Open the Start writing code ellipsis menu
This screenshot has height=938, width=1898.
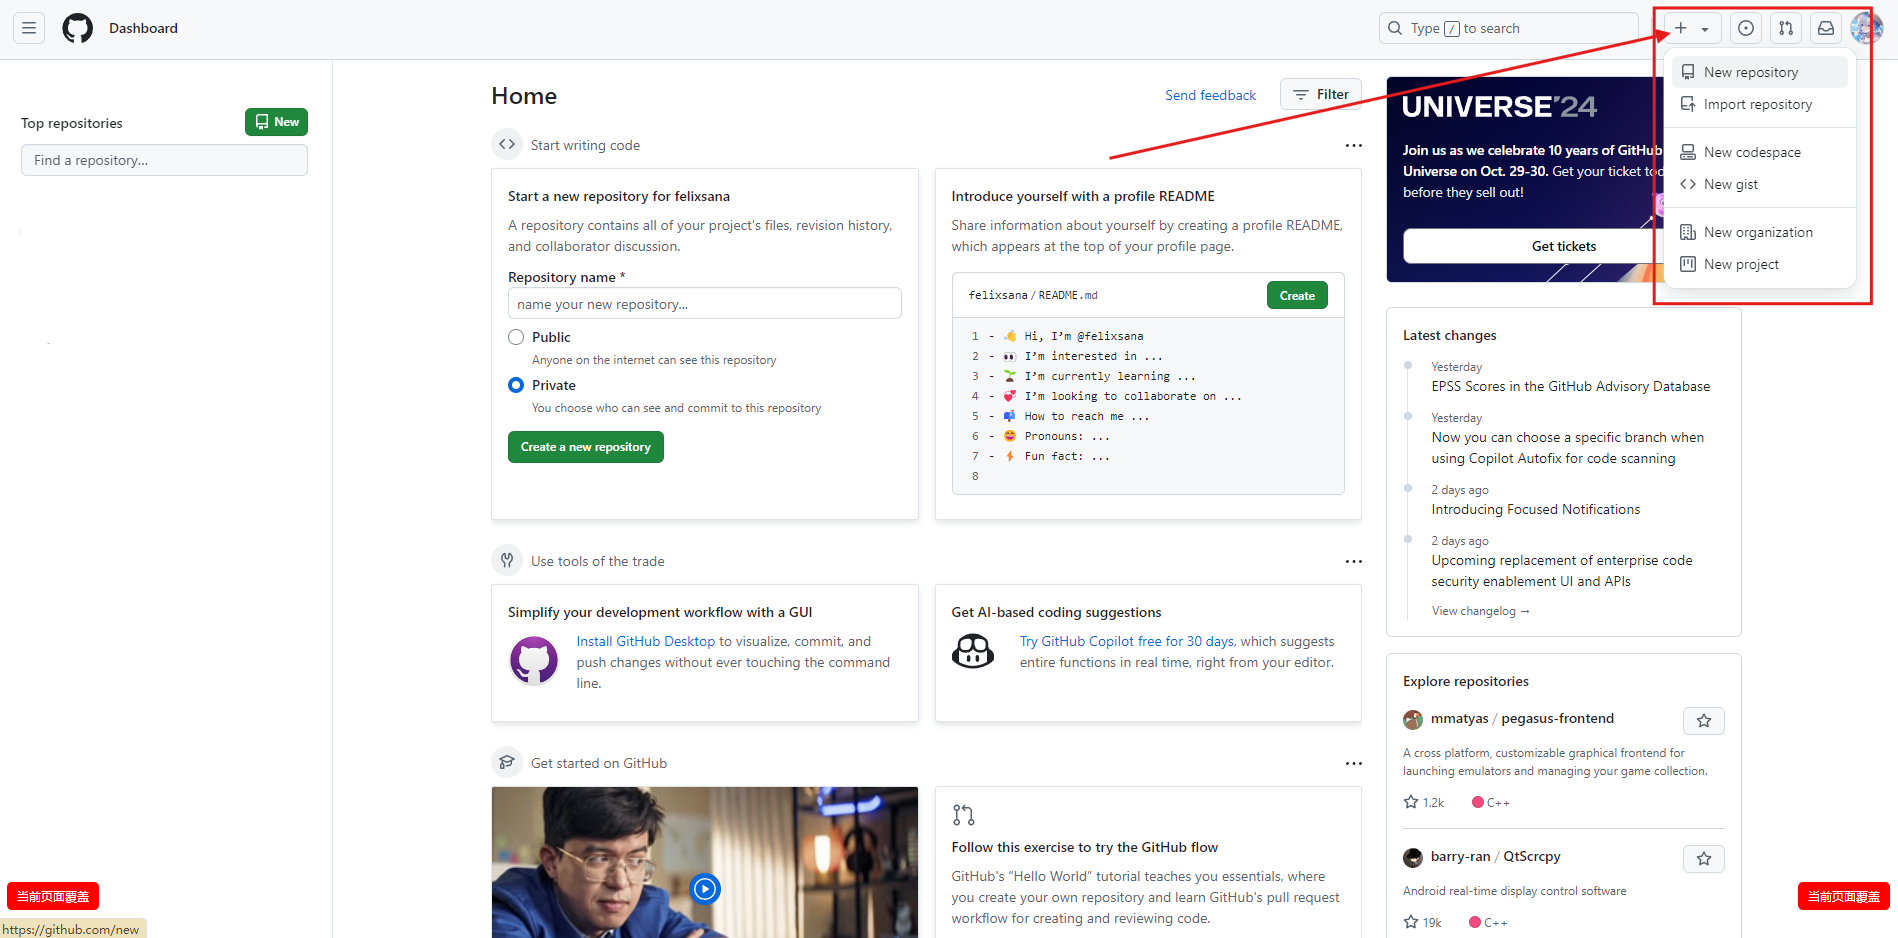tap(1353, 145)
